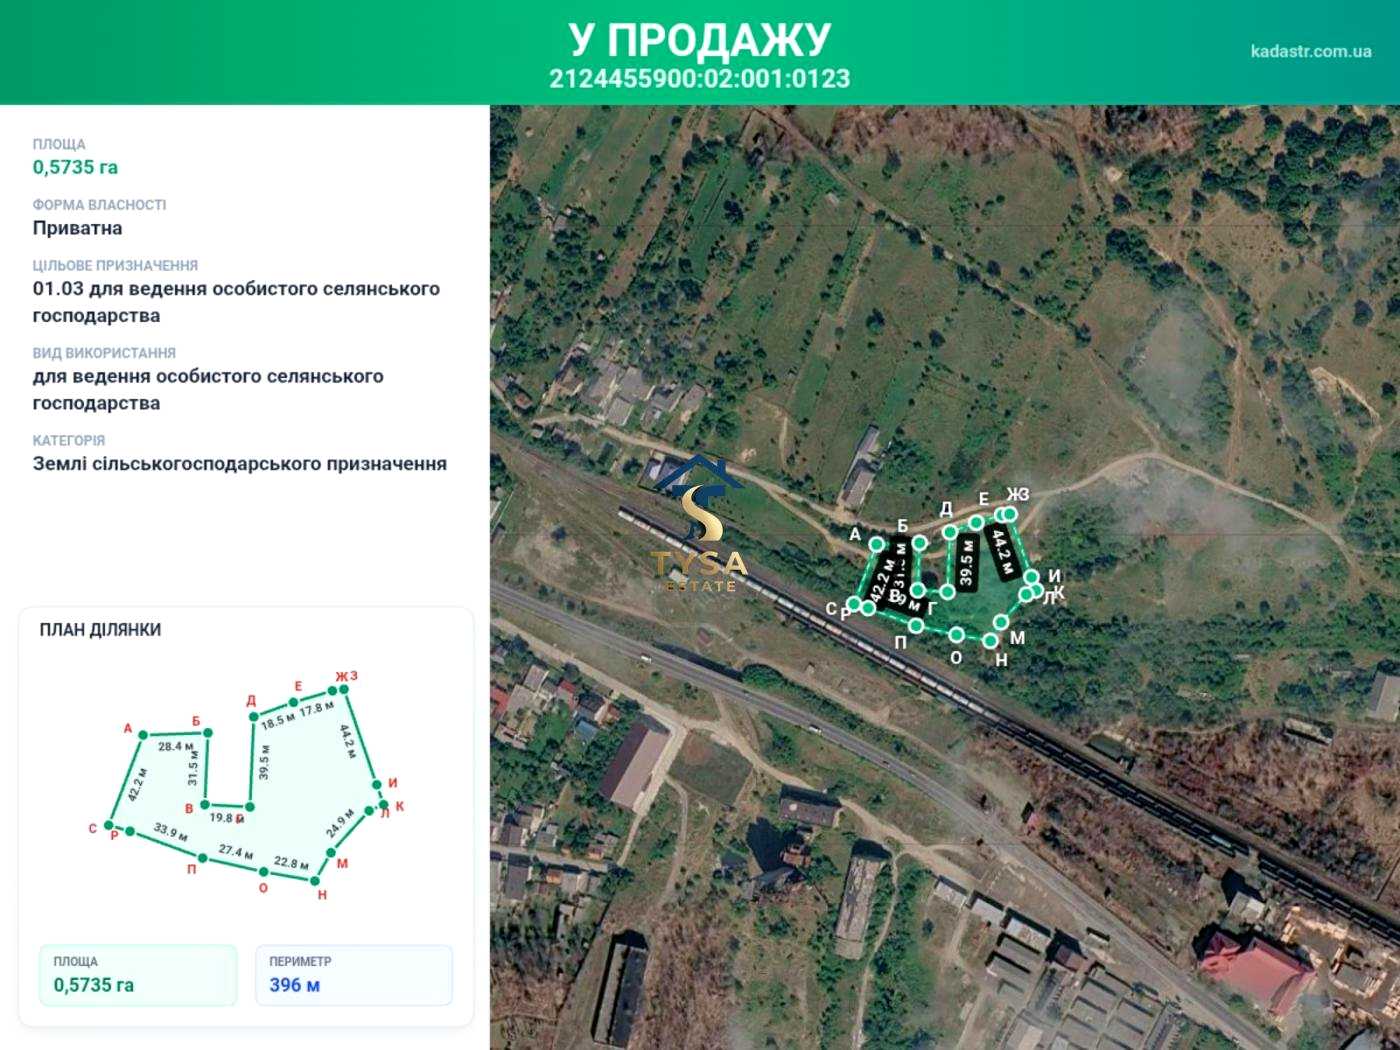Click the 28.4 м side label in plan
The image size is (1400, 1050).
pos(175,746)
